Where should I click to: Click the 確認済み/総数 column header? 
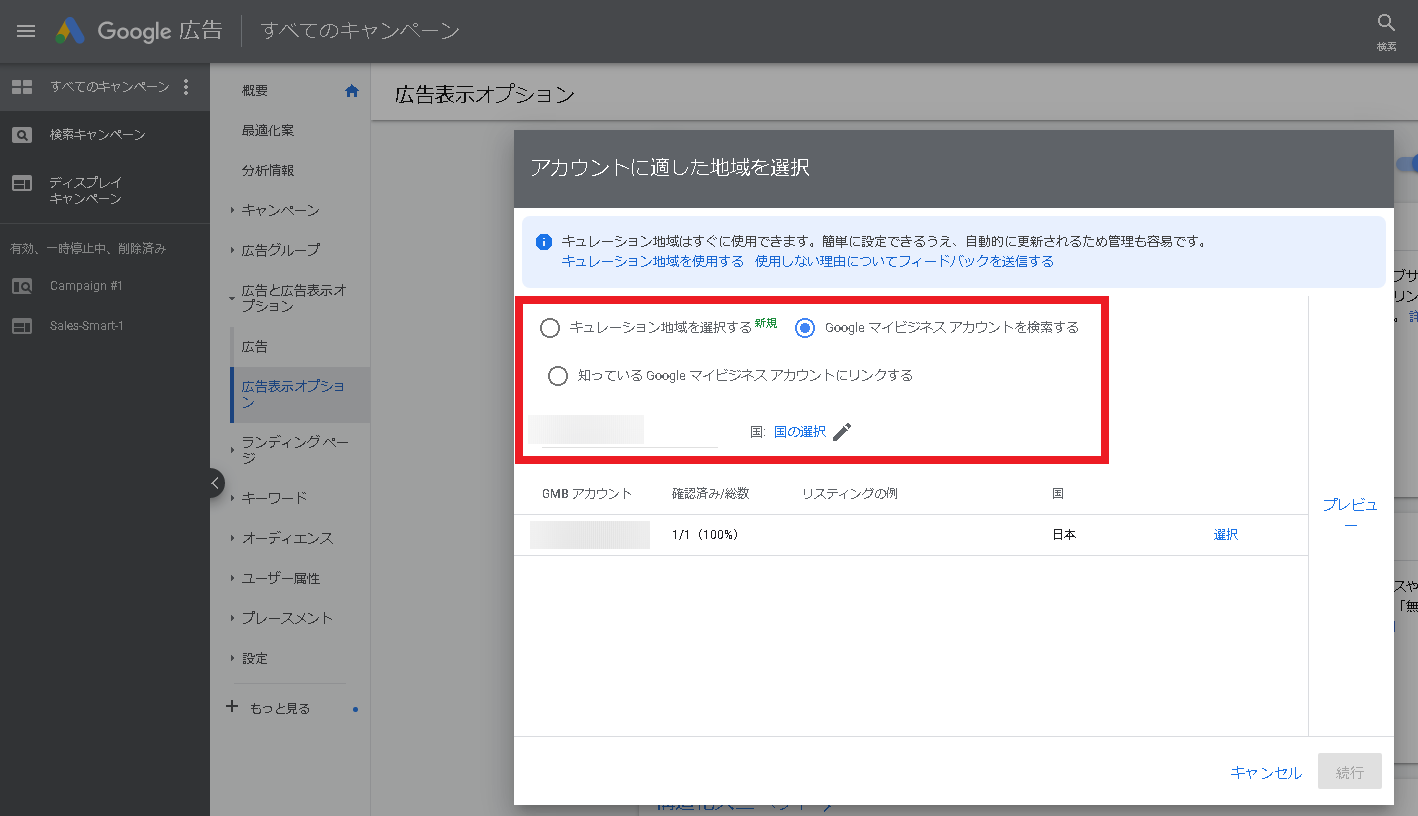(x=711, y=494)
